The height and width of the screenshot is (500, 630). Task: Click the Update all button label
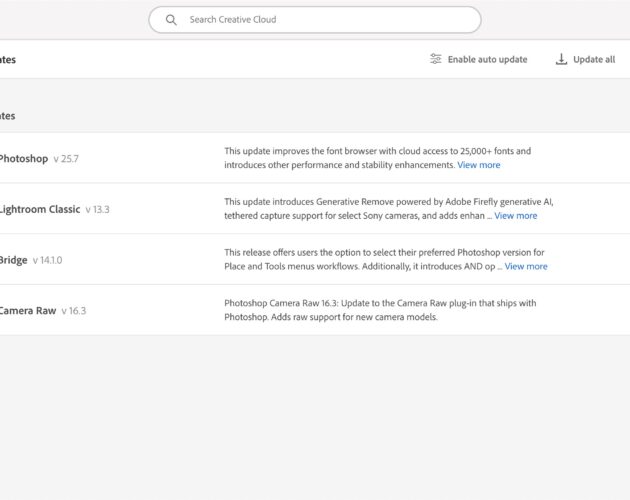594,59
